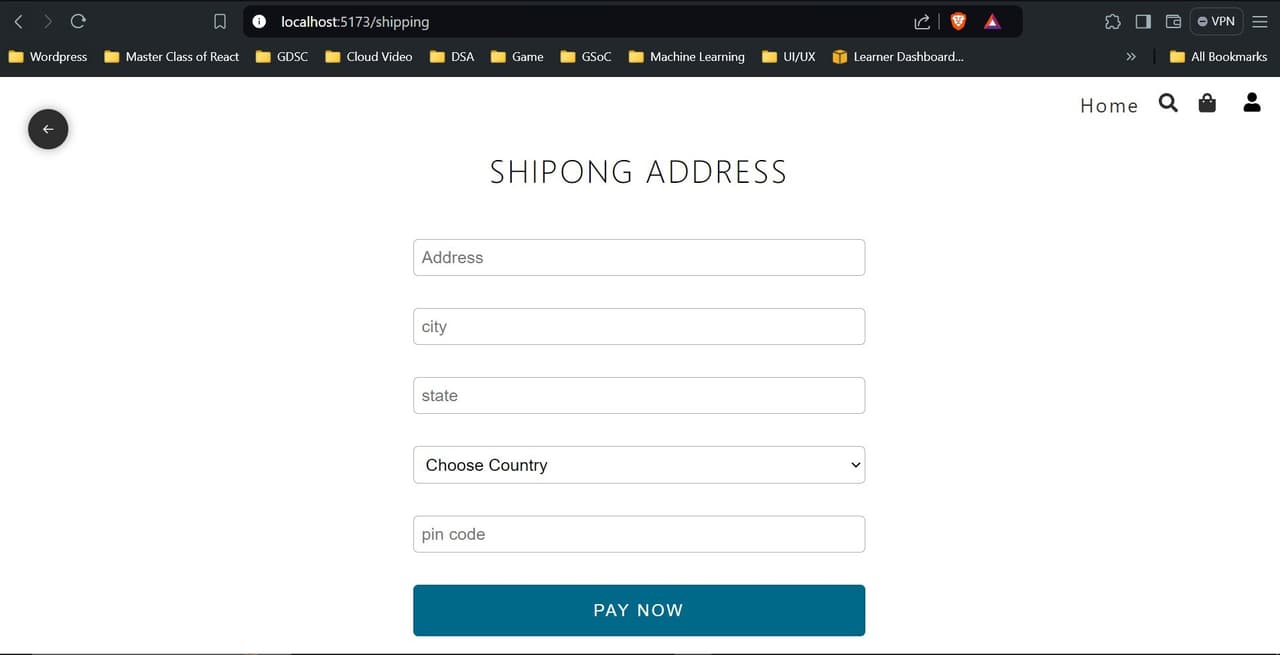Reload the page with refresh icon
Viewport: 1280px width, 655px height.
click(x=78, y=21)
